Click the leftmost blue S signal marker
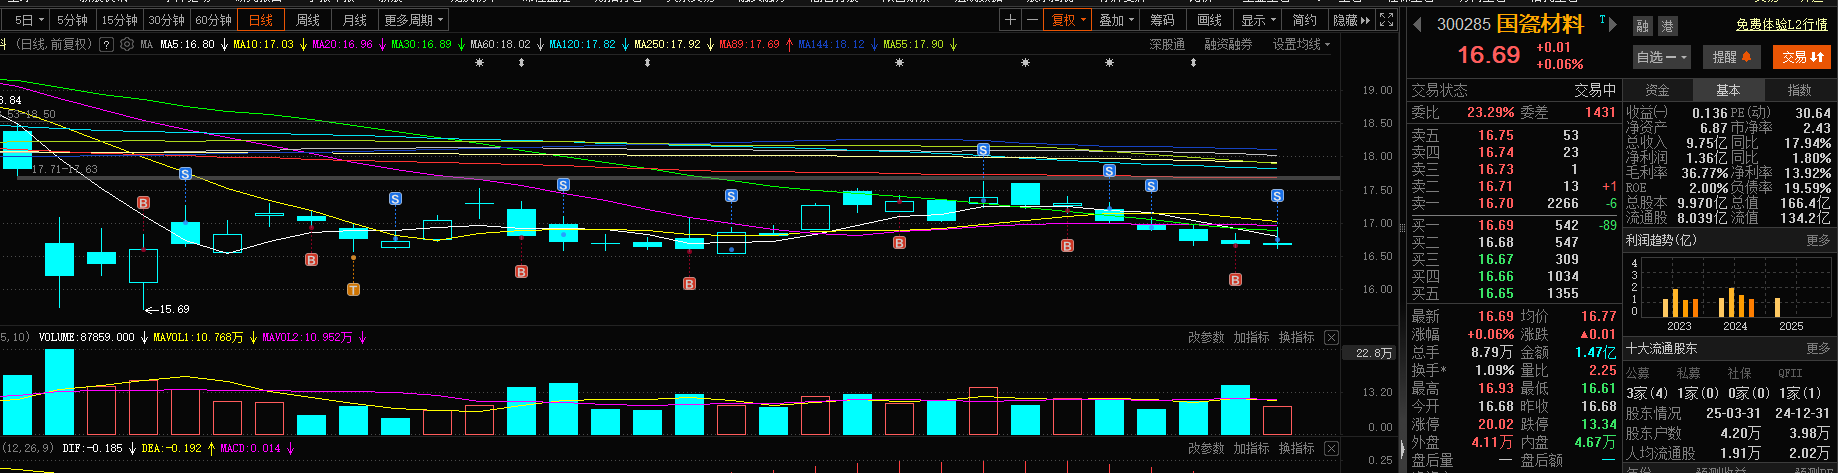The width and height of the screenshot is (1838, 473). point(185,174)
